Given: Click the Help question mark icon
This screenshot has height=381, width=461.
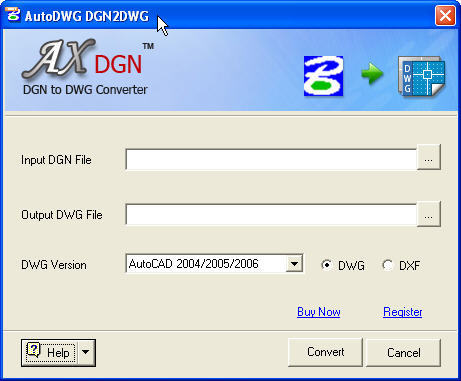Looking at the screenshot, I should [34, 350].
